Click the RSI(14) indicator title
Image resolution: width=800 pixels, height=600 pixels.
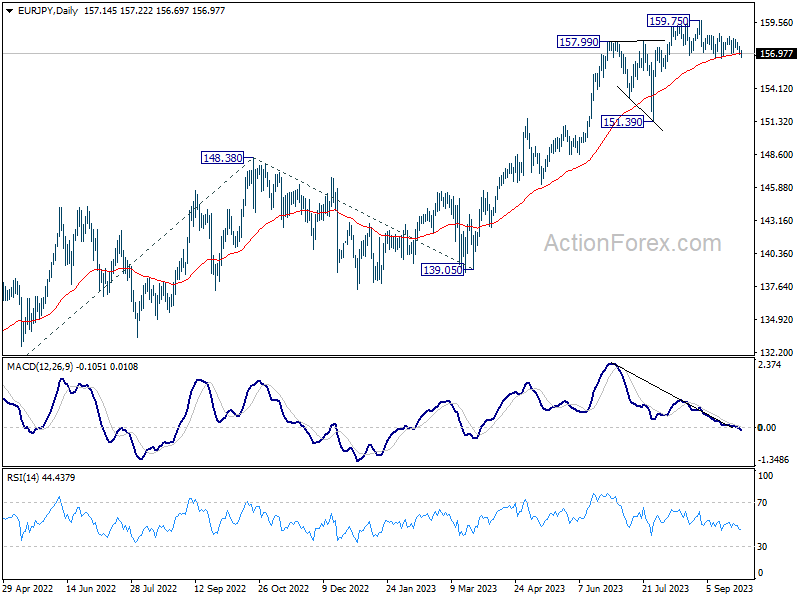click(23, 478)
